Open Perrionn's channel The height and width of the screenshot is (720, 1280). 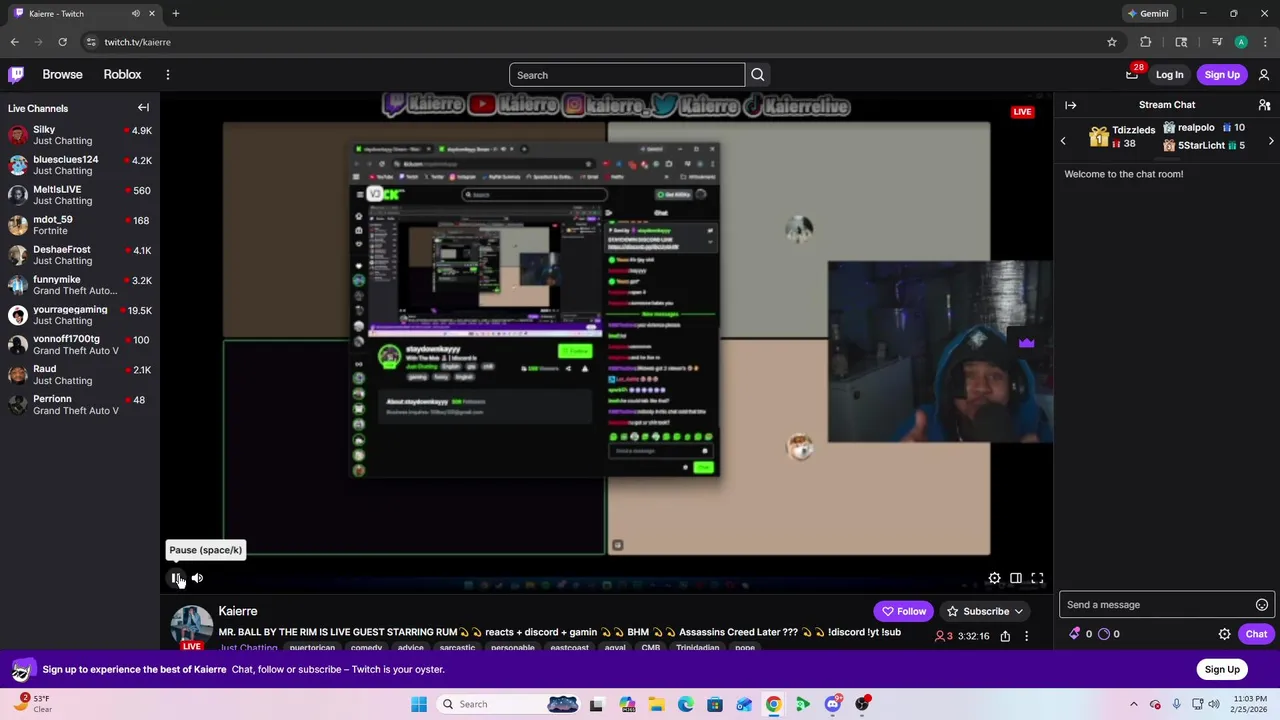(80, 405)
